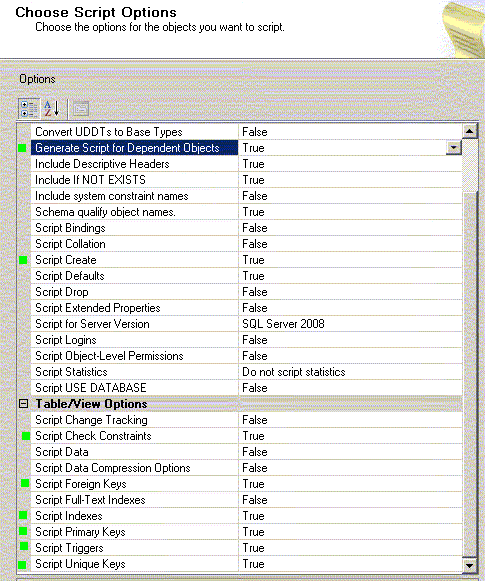Click False value for Script Collation

click(255, 244)
